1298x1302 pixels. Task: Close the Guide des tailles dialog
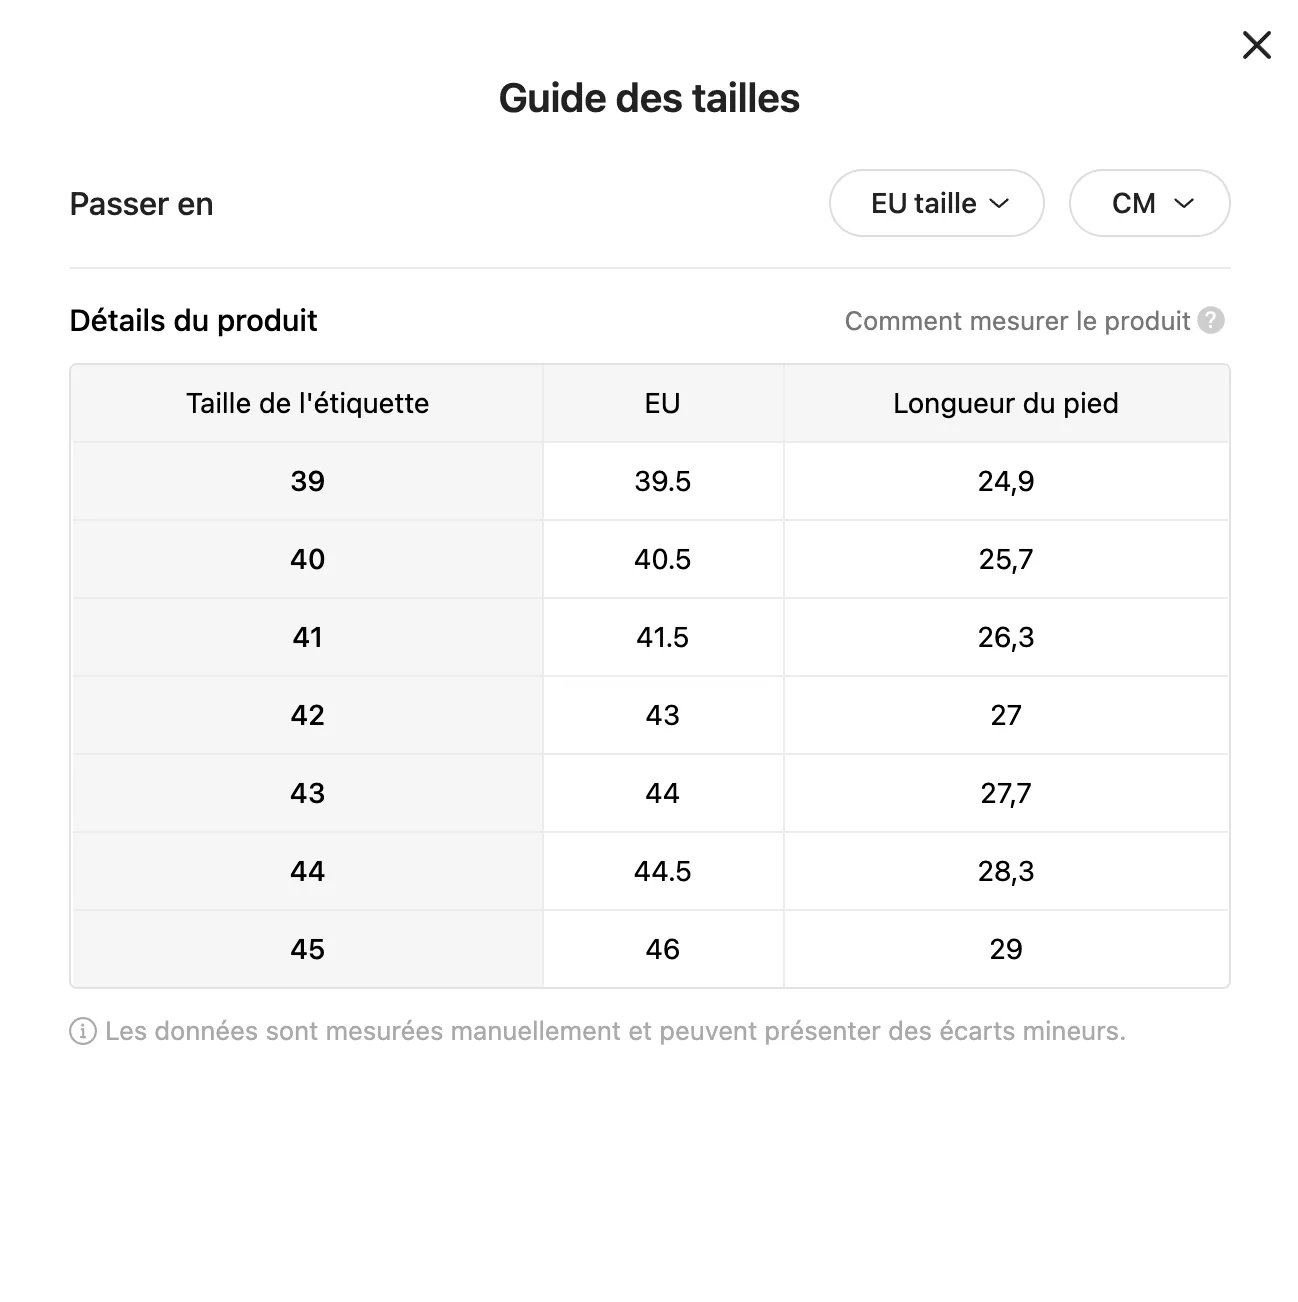tap(1256, 45)
